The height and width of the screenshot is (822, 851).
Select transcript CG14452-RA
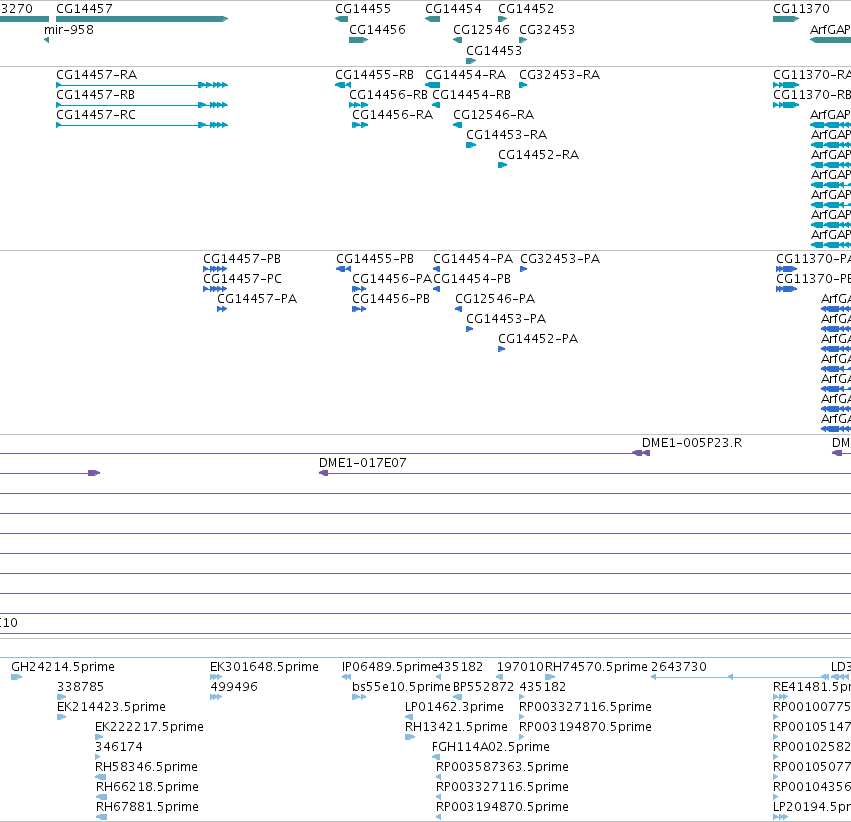539,155
